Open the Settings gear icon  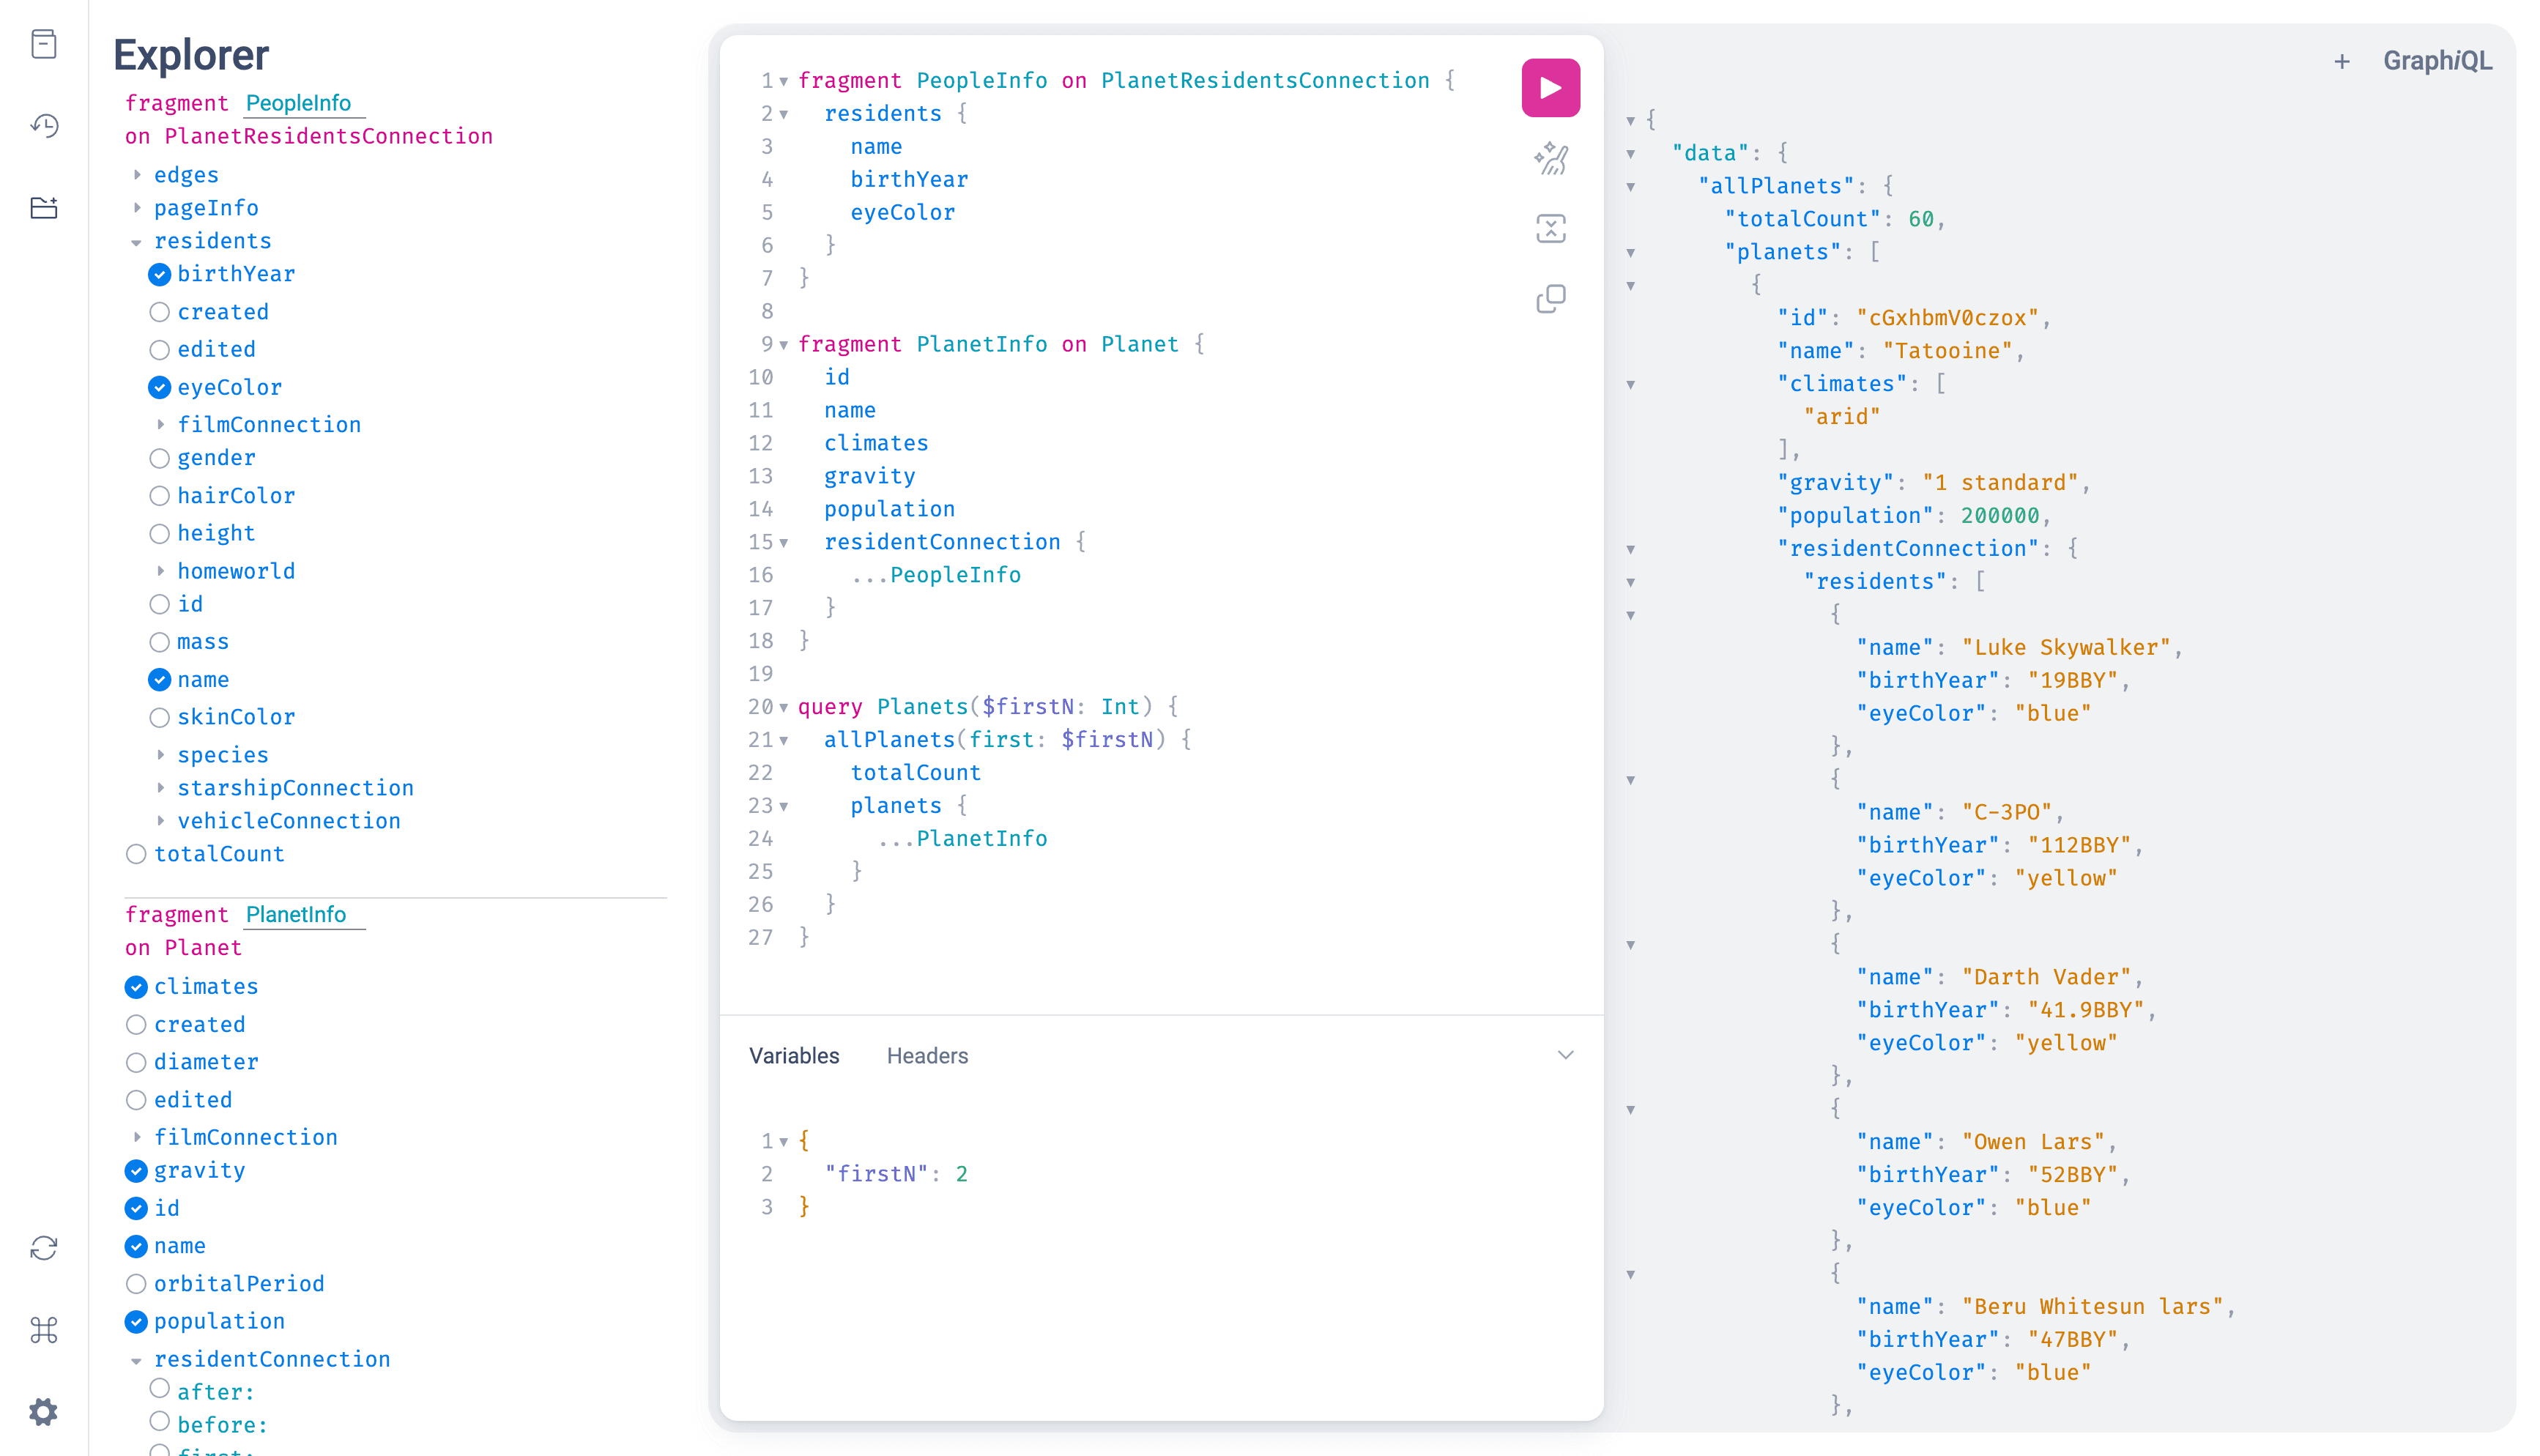pyautogui.click(x=44, y=1412)
